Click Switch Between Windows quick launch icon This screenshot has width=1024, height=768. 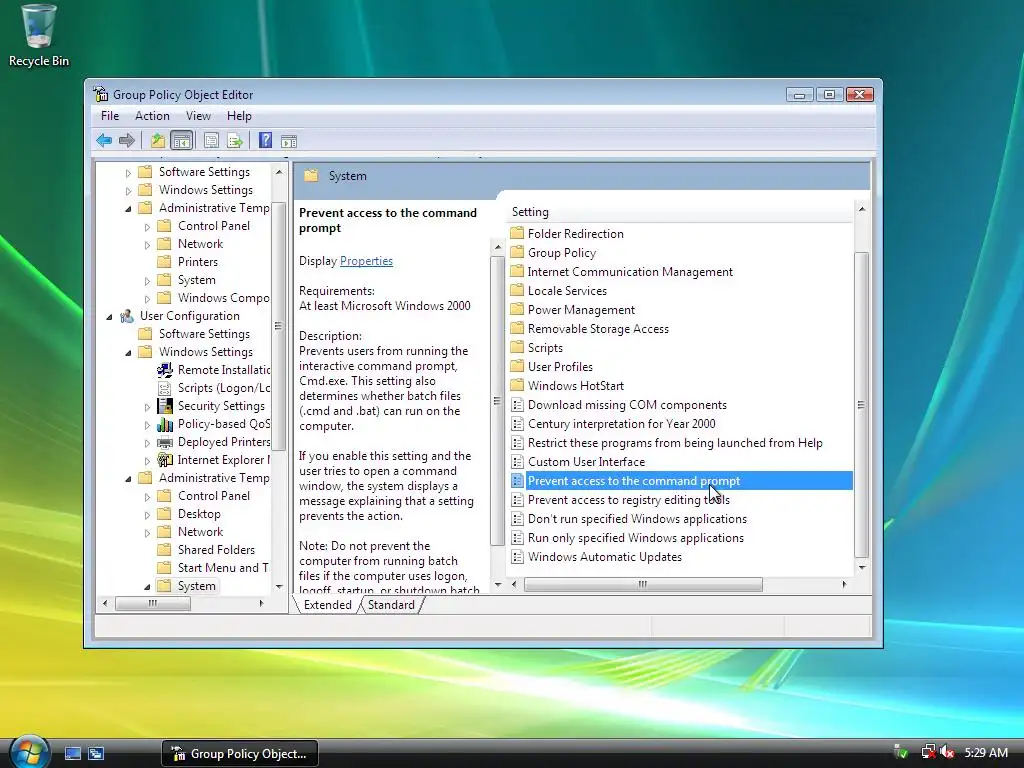tap(96, 754)
